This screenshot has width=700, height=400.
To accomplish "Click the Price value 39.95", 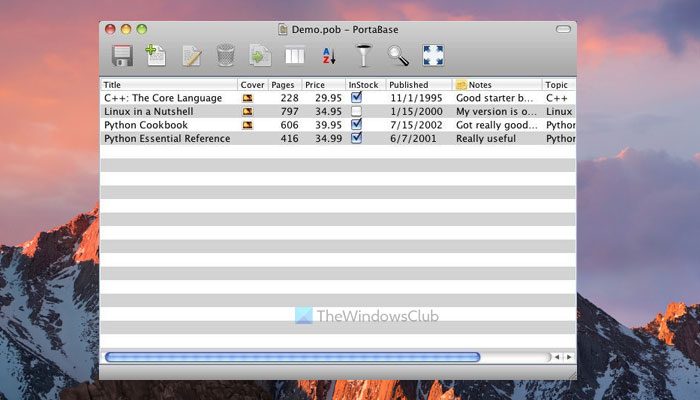I will coord(329,125).
